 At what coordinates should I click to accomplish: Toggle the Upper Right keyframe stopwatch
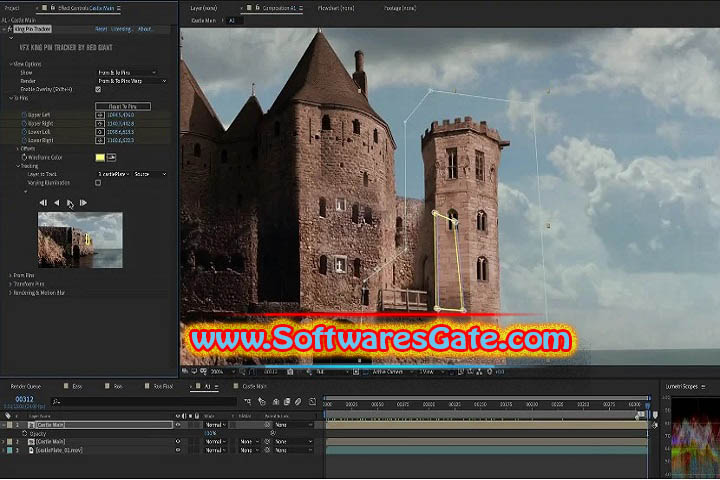click(24, 124)
